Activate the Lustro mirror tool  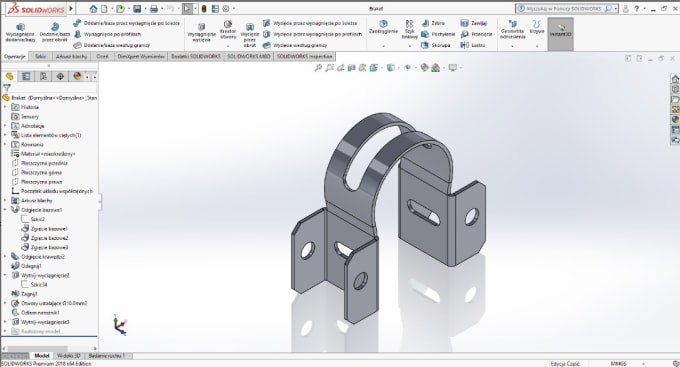[472, 45]
